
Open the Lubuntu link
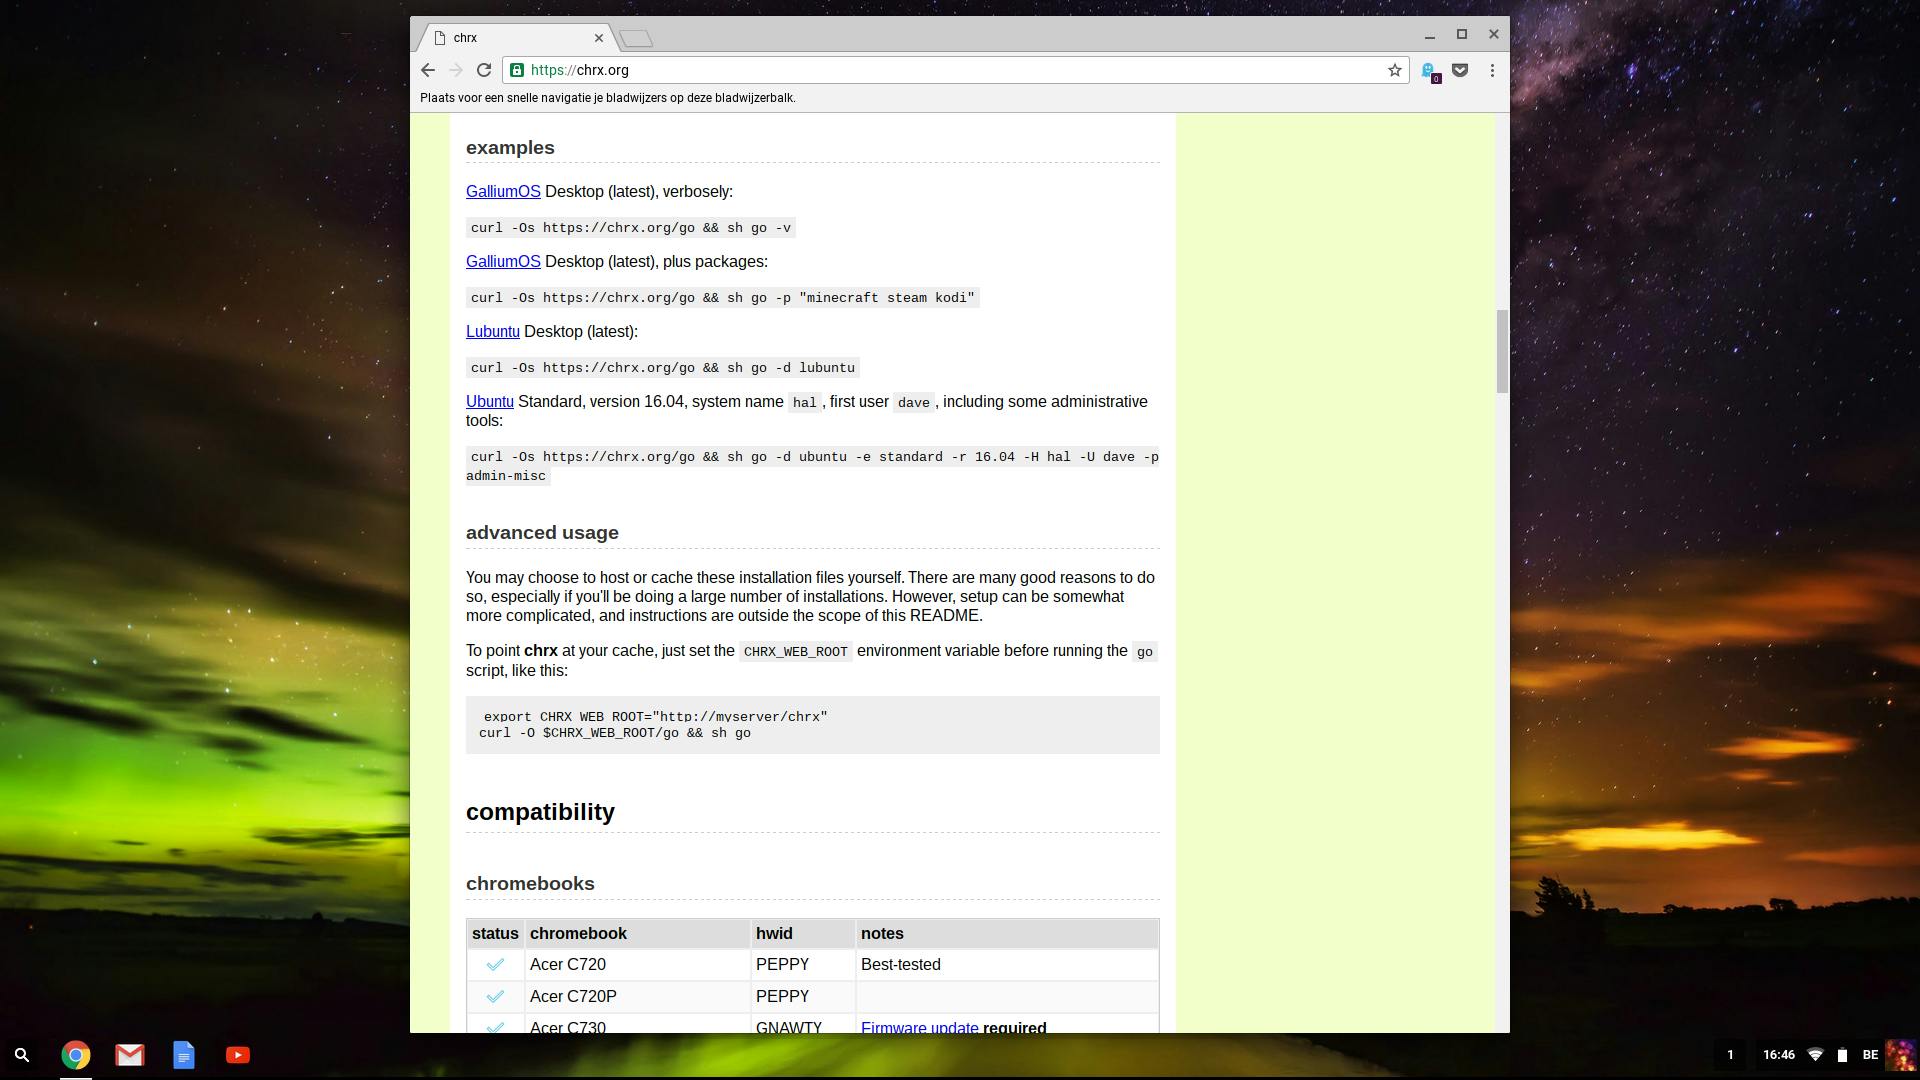click(492, 331)
